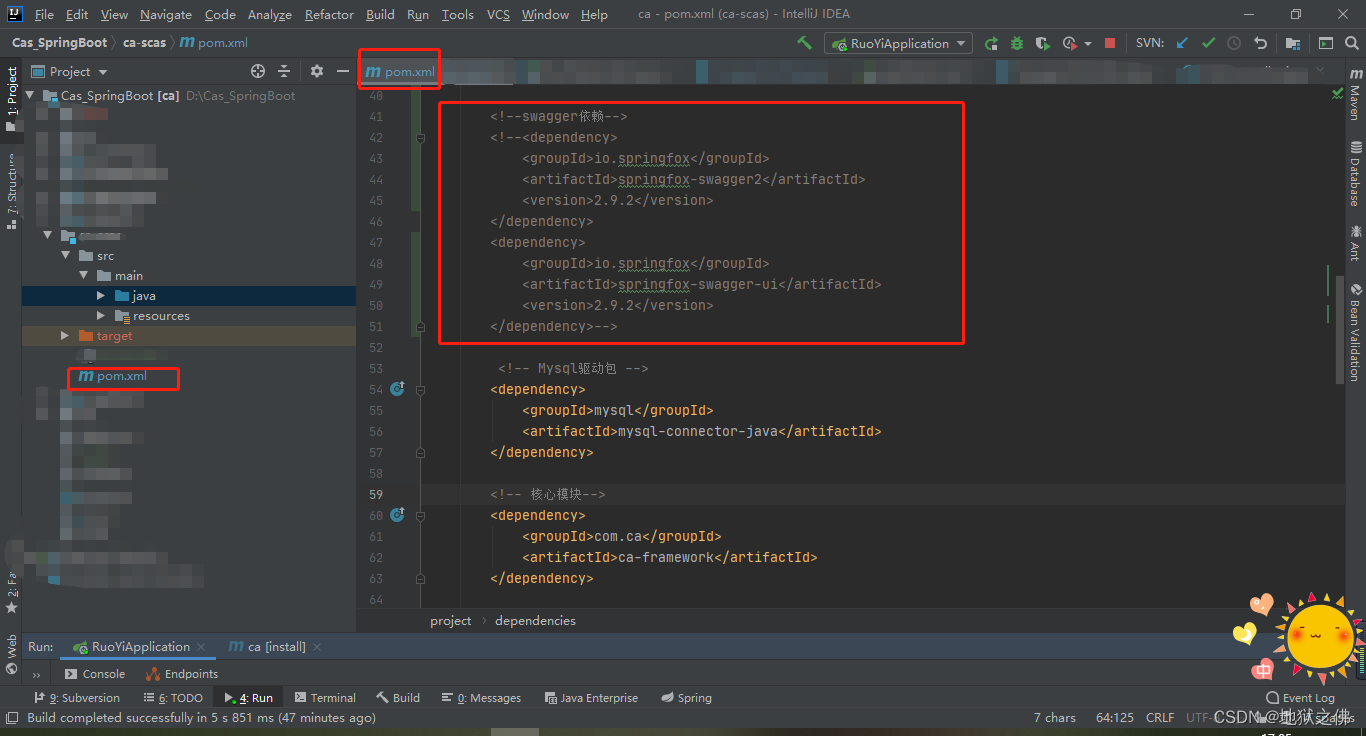Collapse the main folder
This screenshot has height=736, width=1366.
84,276
